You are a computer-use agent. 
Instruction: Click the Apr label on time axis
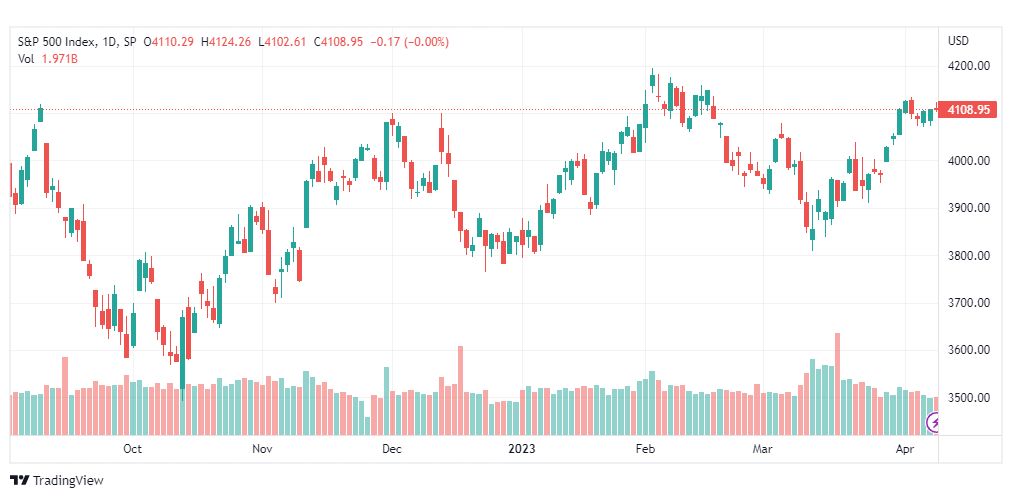[x=906, y=449]
